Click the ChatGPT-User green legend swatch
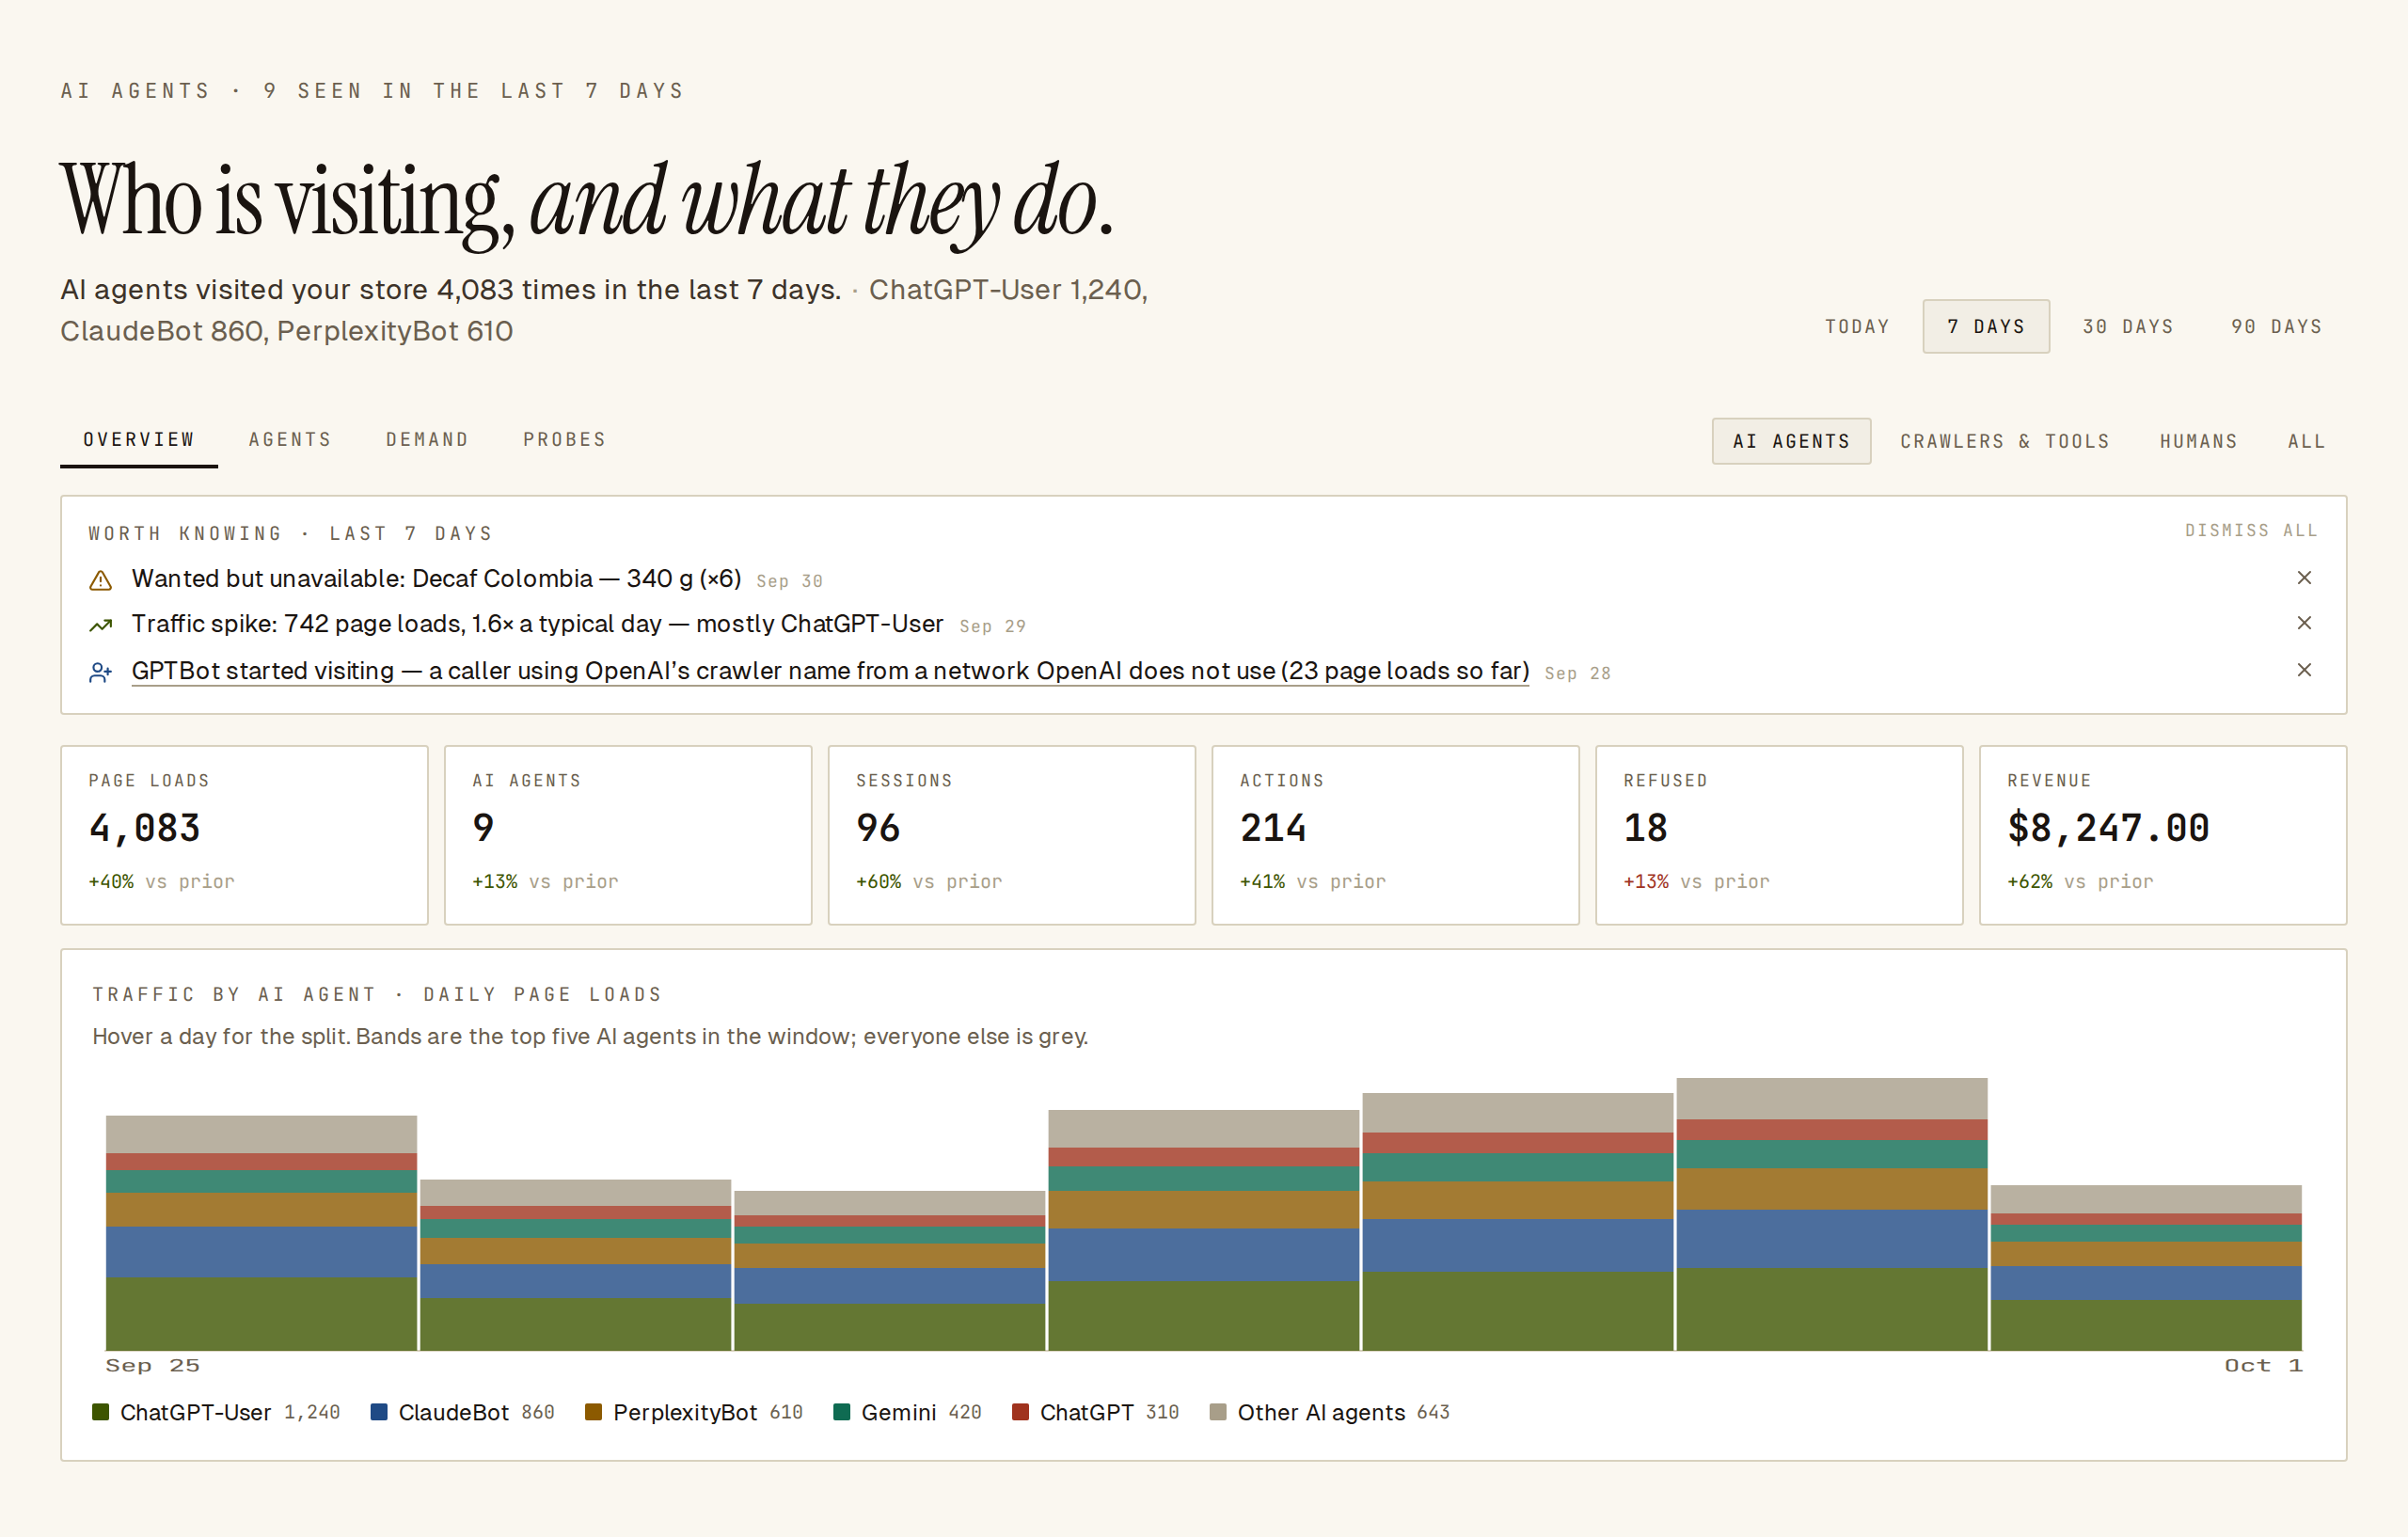Image resolution: width=2408 pixels, height=1537 pixels. (100, 1412)
